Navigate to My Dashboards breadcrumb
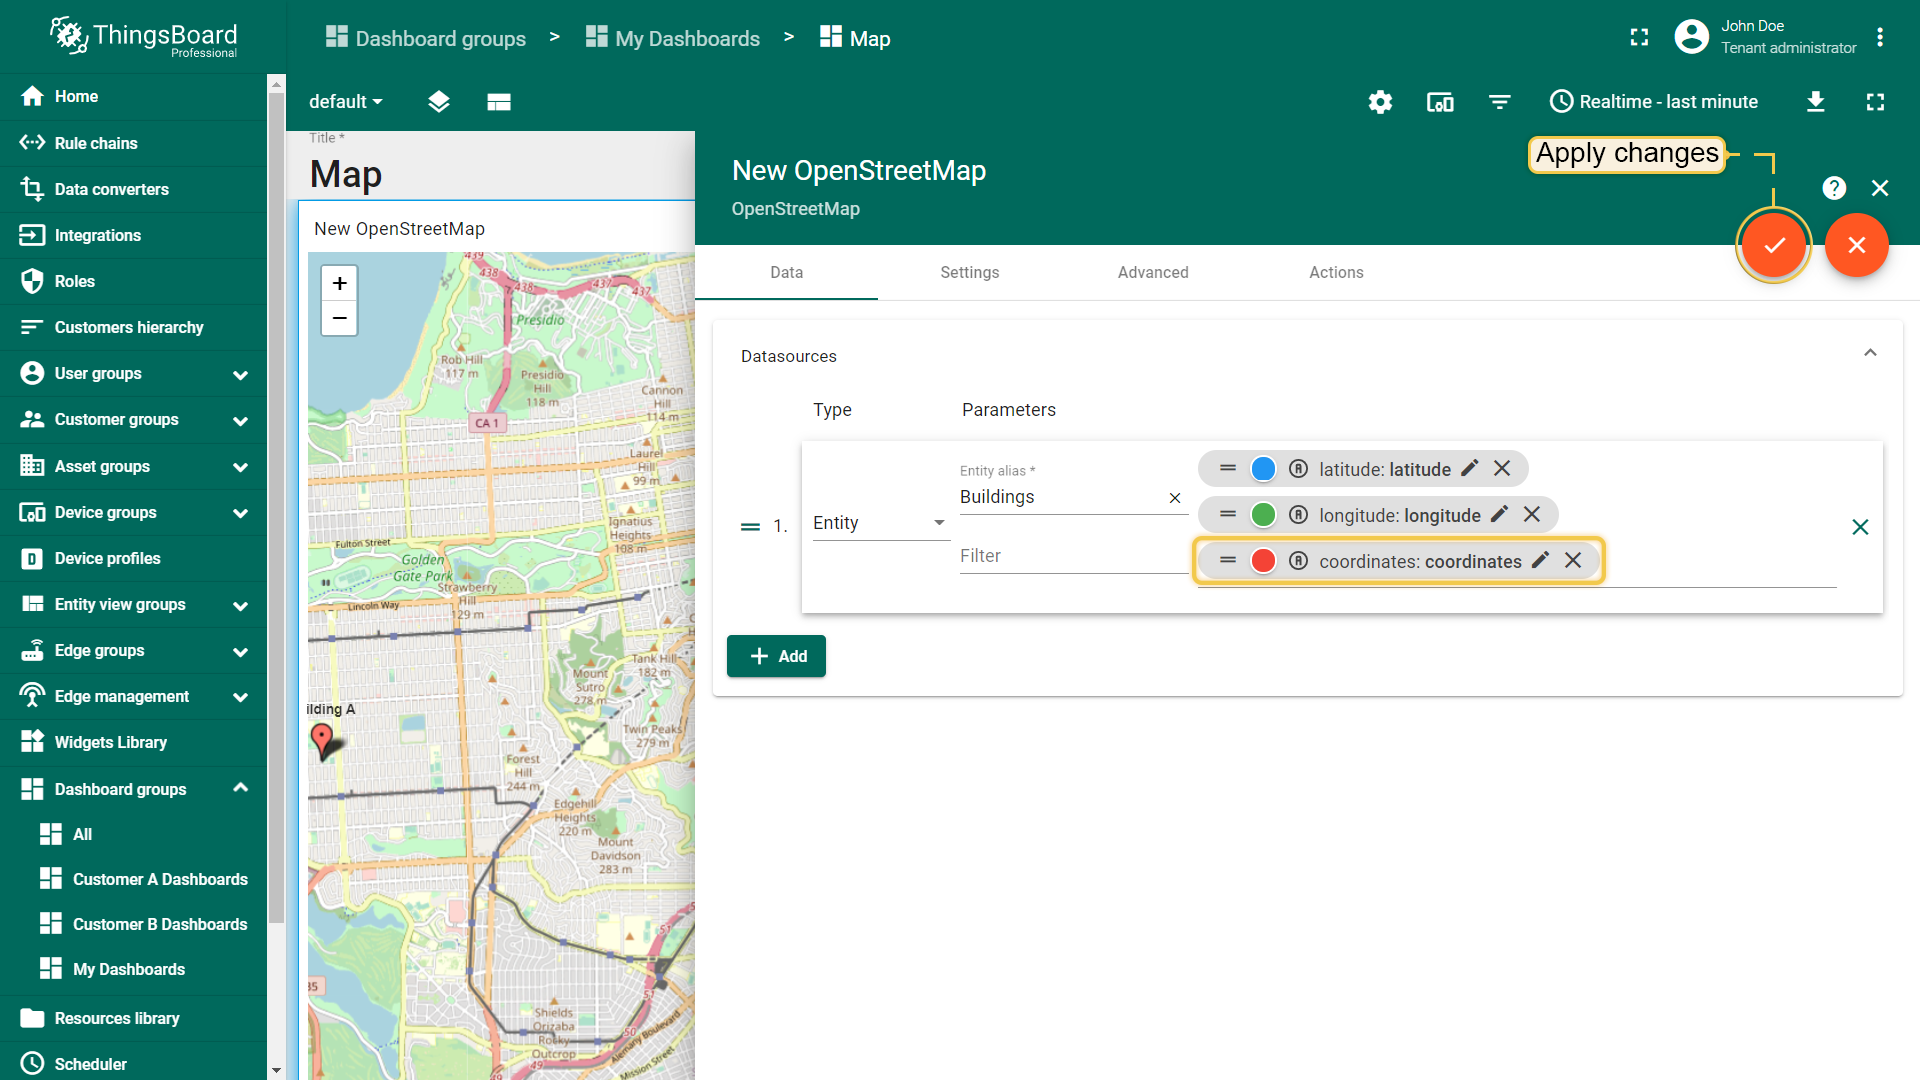1920x1080 pixels. [x=673, y=38]
